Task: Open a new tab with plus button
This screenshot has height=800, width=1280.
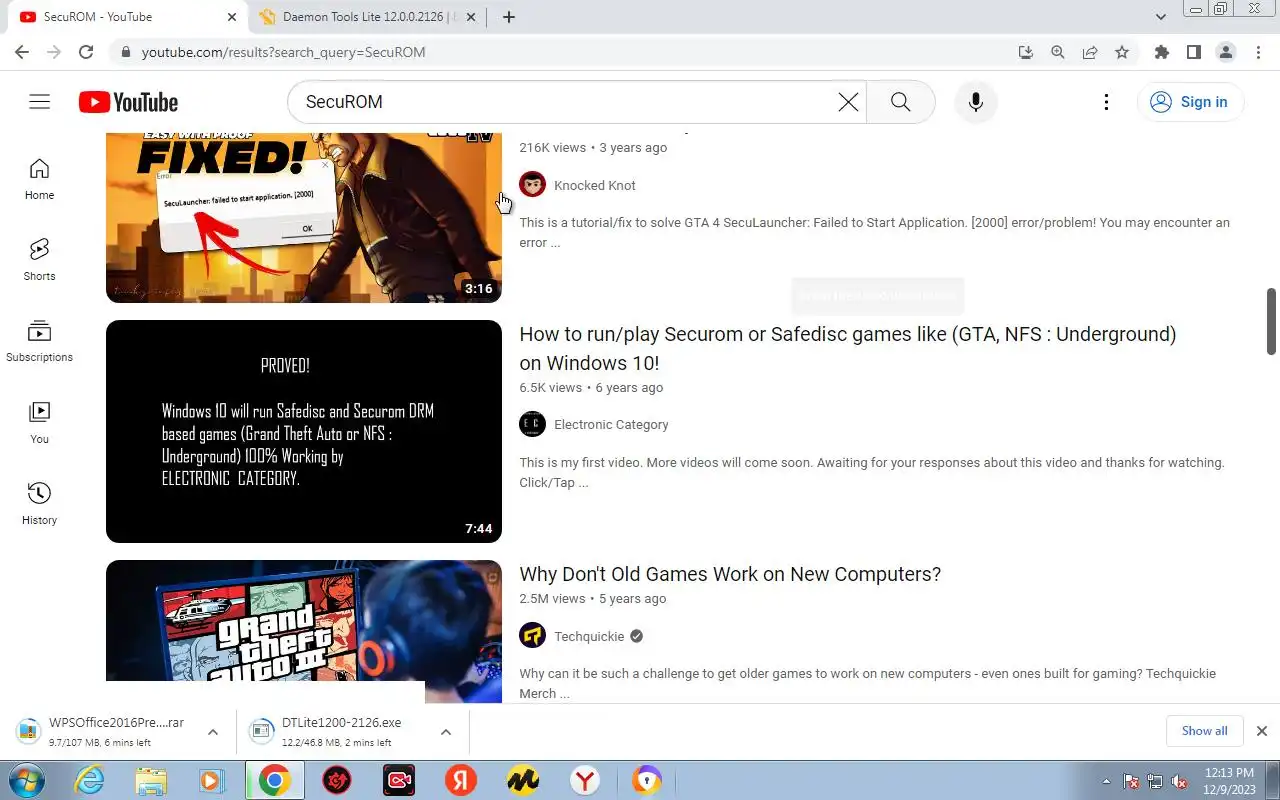Action: 509,17
